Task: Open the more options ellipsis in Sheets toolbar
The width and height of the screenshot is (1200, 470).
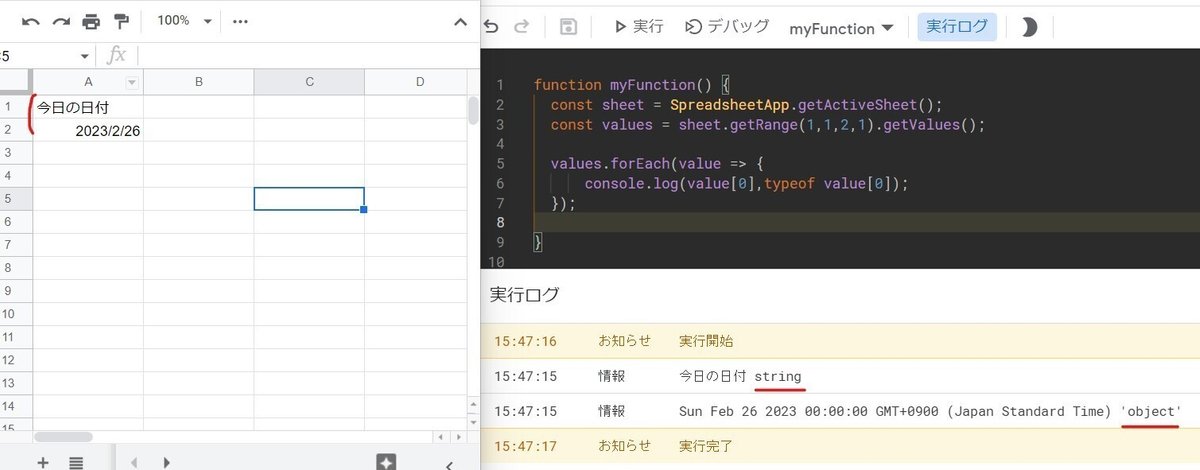Action: (x=240, y=21)
